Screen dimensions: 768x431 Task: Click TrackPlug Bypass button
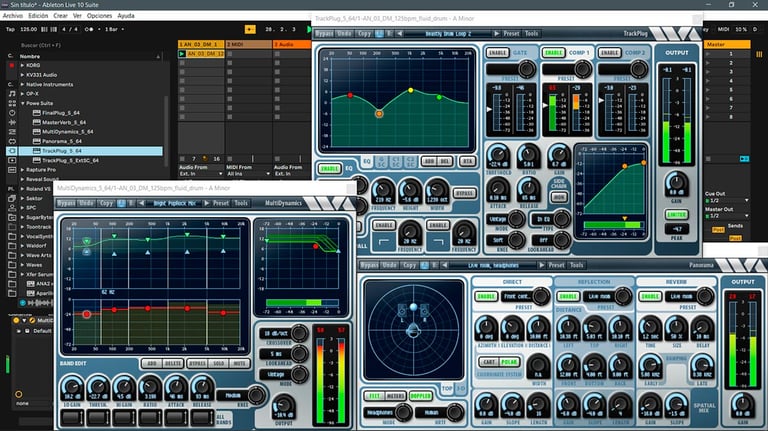(x=324, y=34)
